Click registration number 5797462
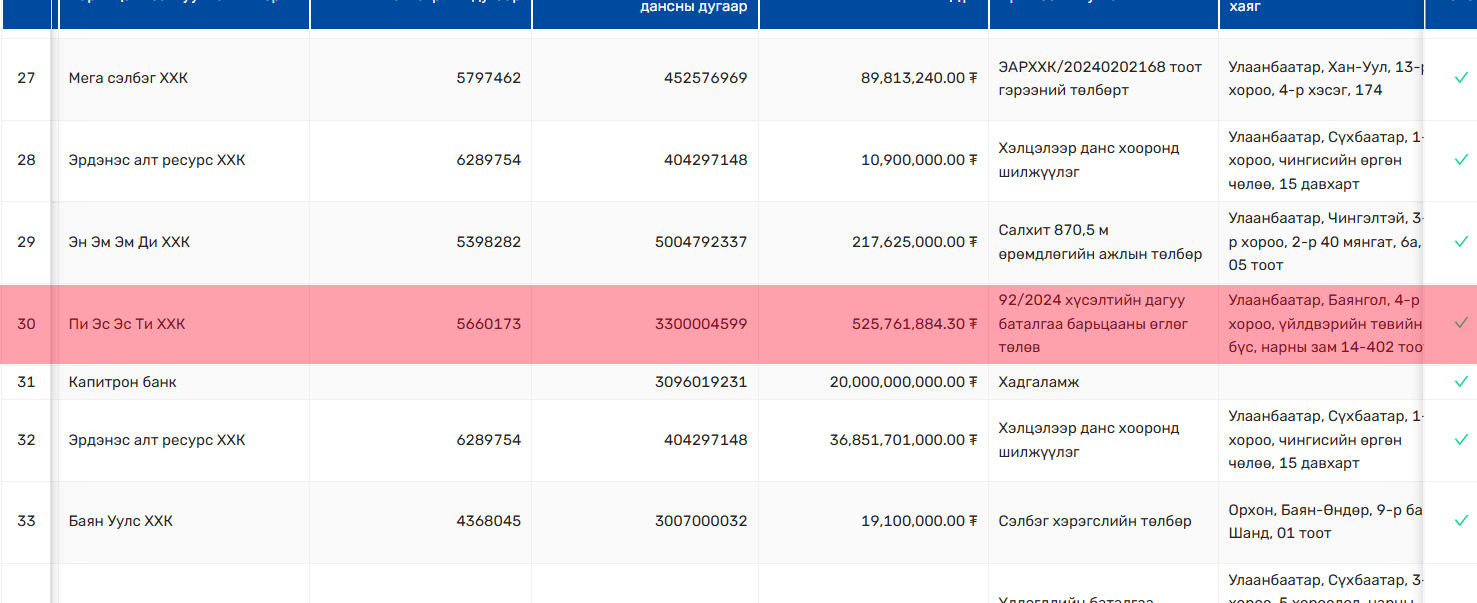Image resolution: width=1477 pixels, height=603 pixels. coord(489,78)
